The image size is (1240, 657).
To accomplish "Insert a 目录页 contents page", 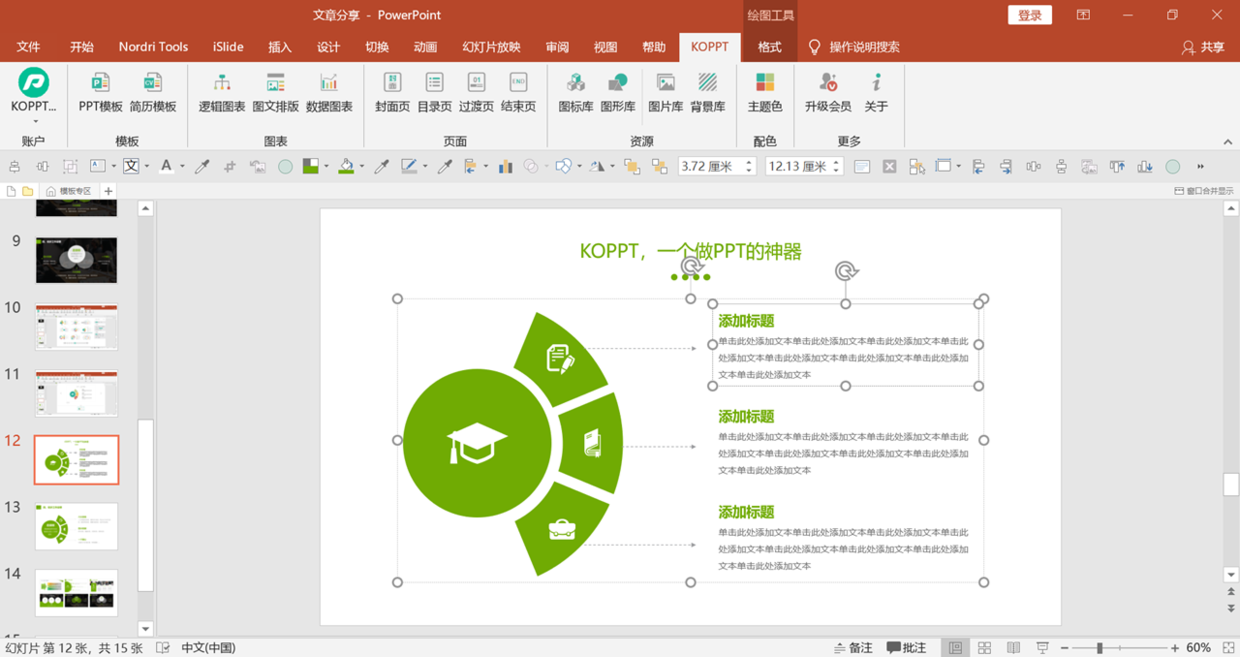I will (434, 94).
